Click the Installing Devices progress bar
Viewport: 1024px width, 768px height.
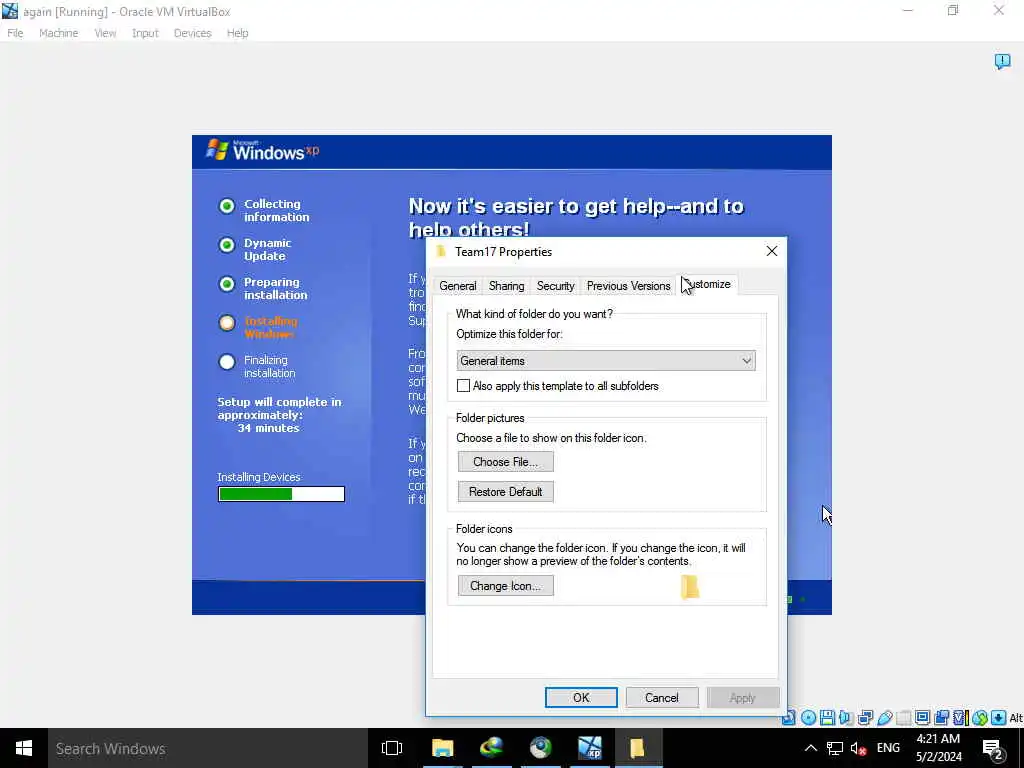coord(281,494)
